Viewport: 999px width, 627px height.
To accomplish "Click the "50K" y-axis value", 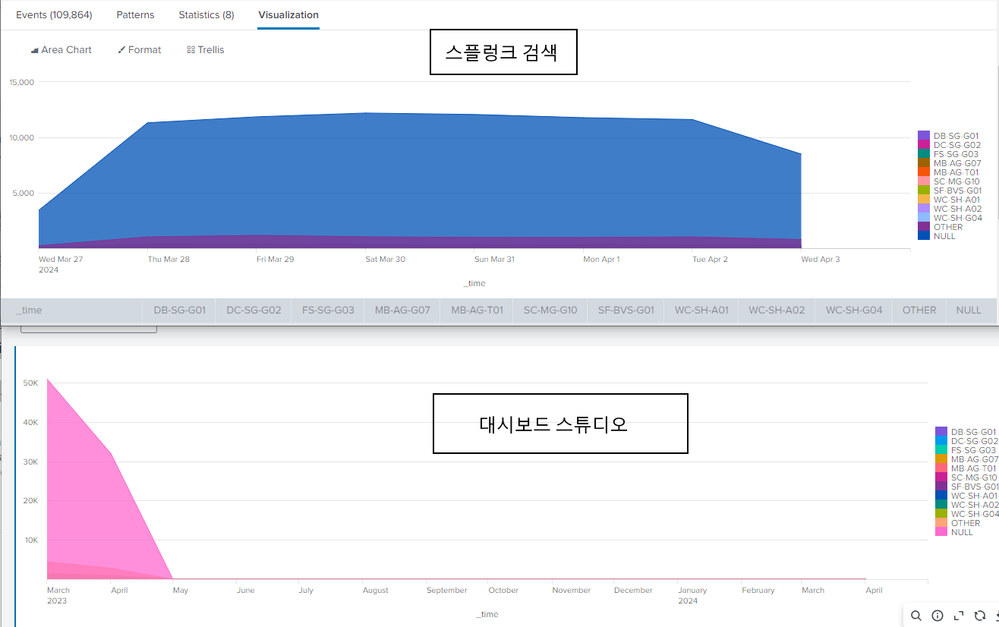I will point(31,383).
